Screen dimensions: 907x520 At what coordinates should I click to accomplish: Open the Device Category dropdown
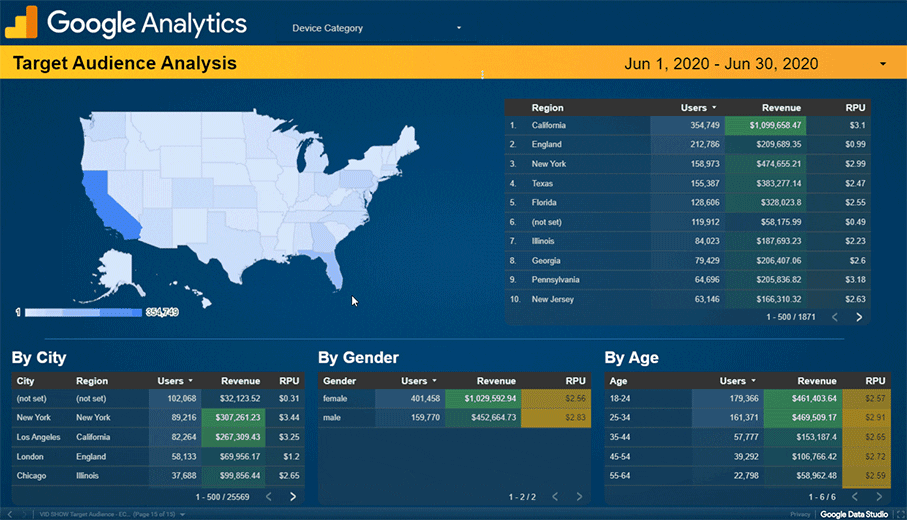click(x=377, y=28)
